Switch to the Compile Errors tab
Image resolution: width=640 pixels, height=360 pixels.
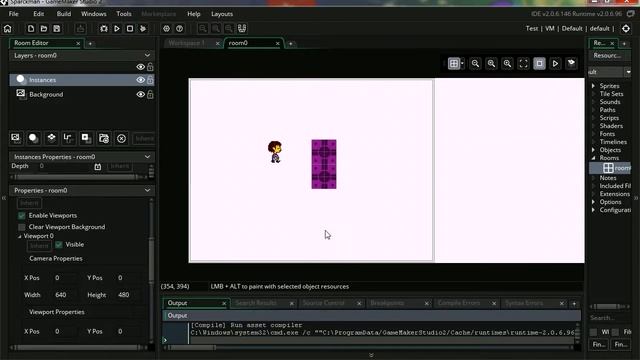(x=459, y=303)
